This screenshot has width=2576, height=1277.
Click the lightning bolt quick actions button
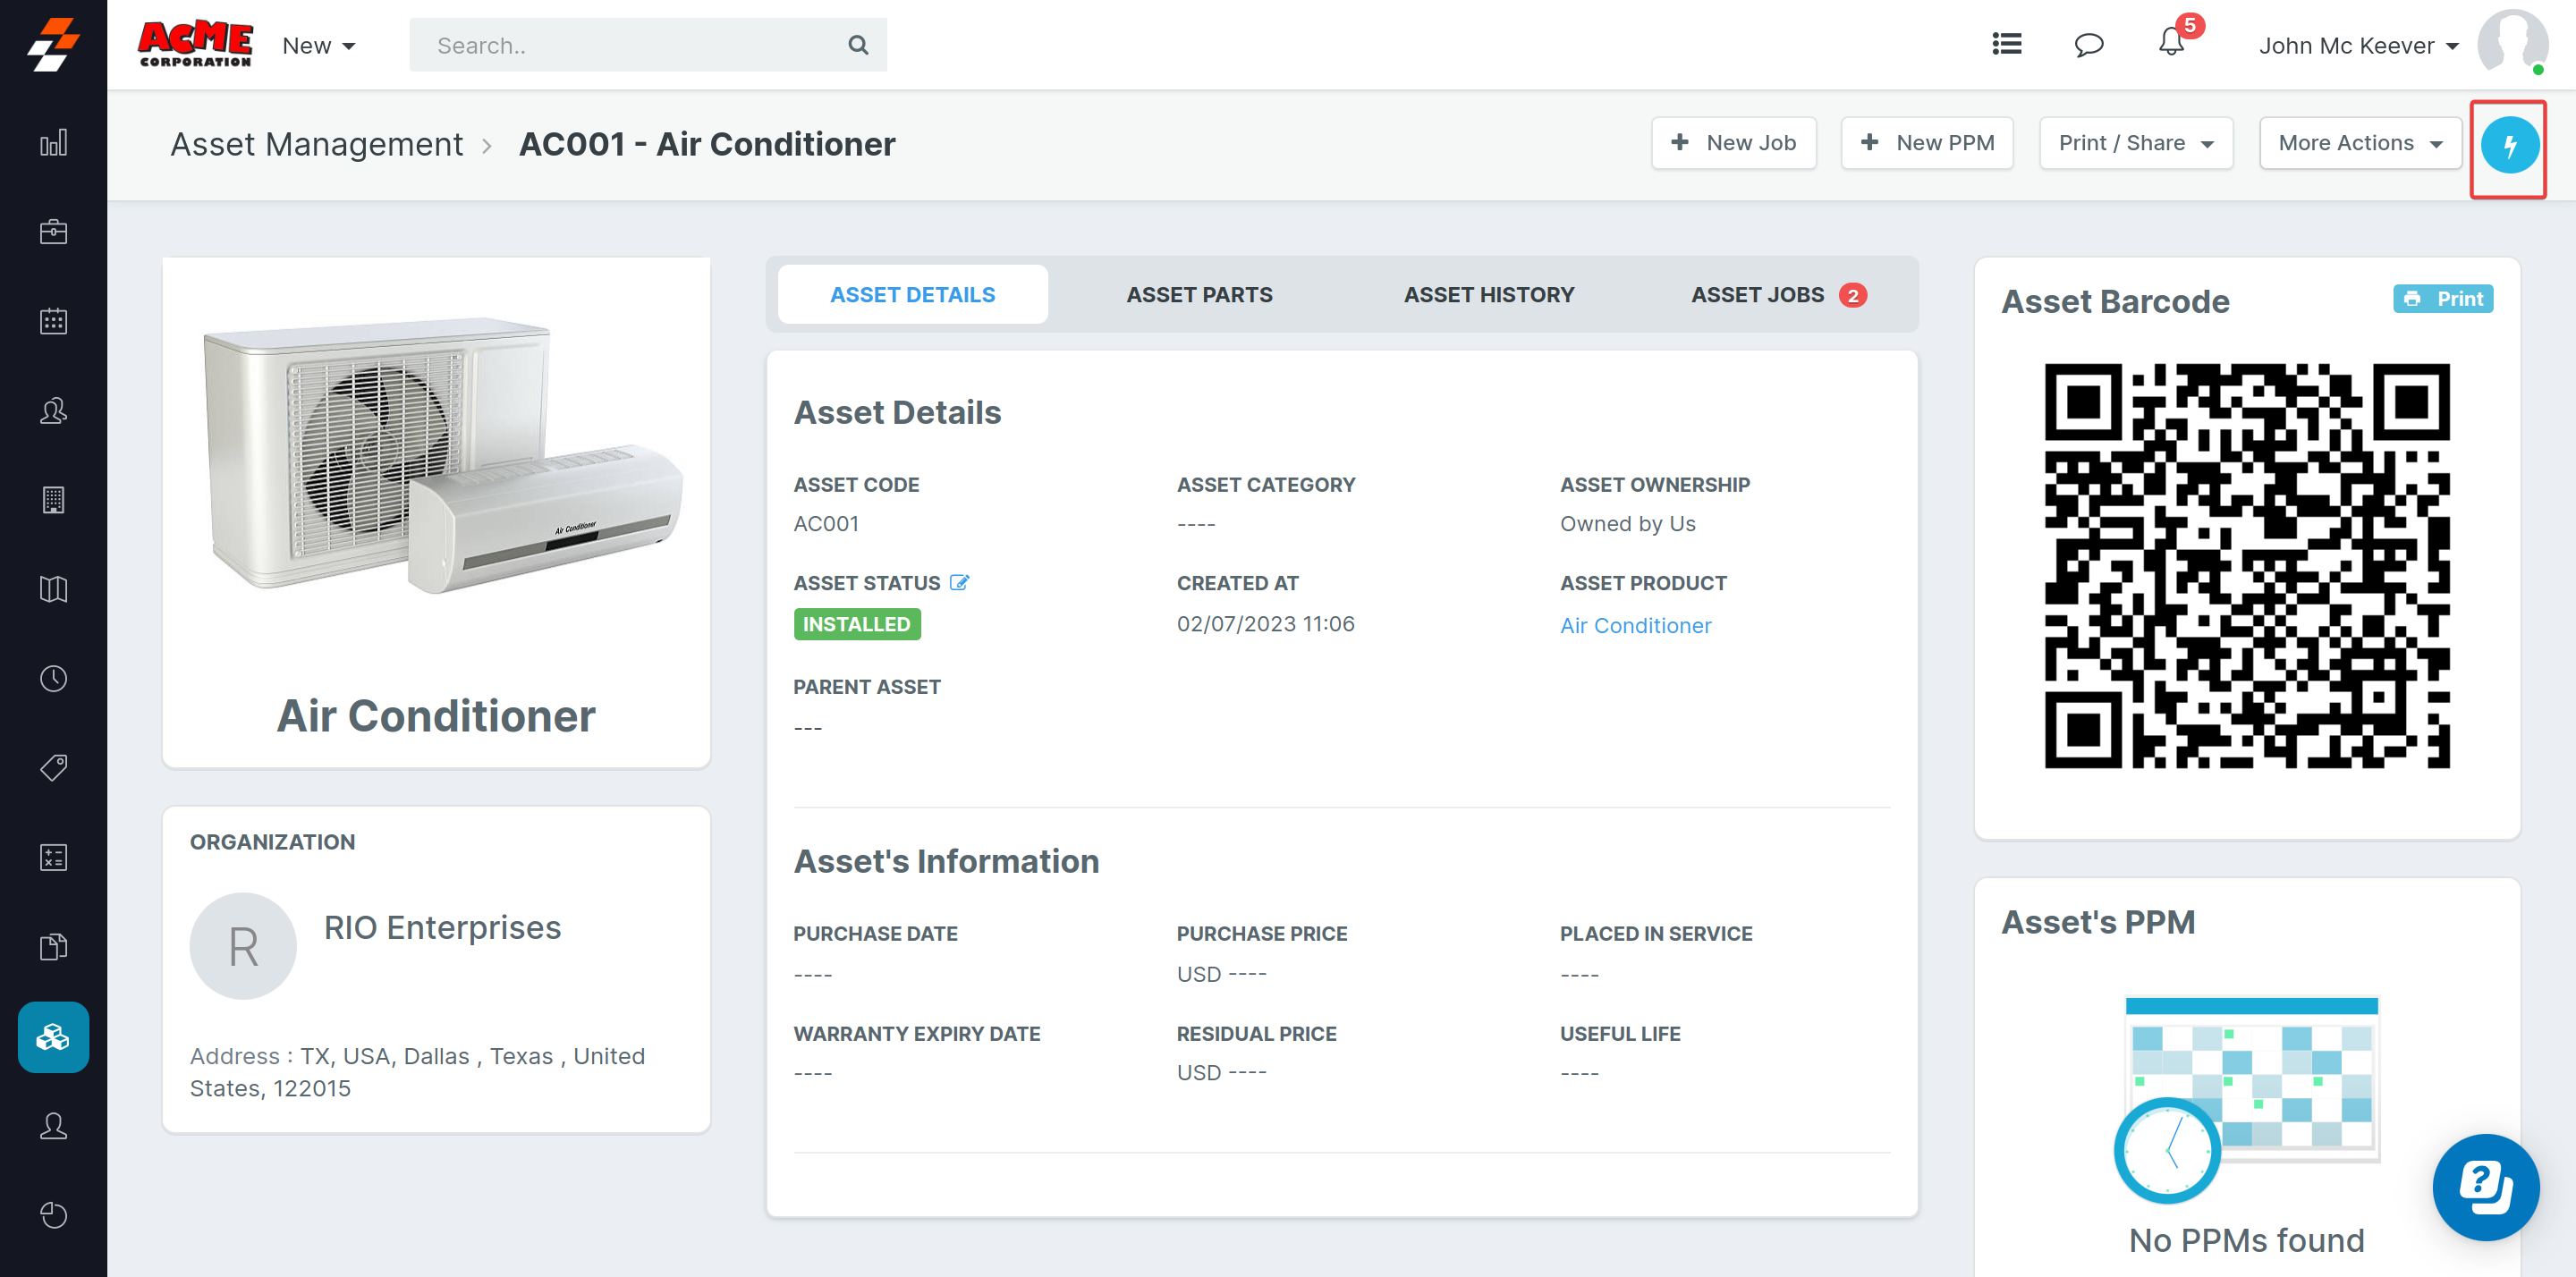[x=2508, y=146]
